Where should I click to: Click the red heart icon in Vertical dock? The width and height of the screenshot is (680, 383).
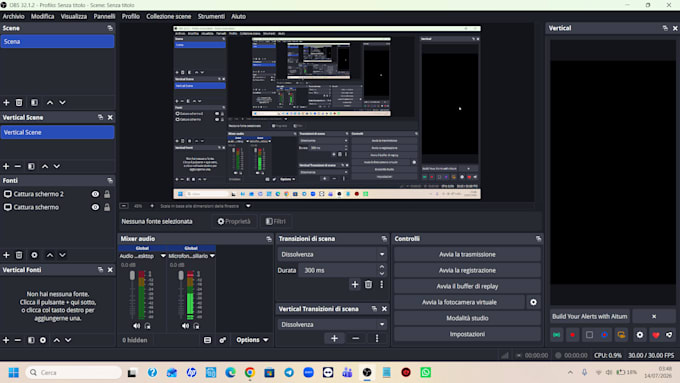pos(656,335)
